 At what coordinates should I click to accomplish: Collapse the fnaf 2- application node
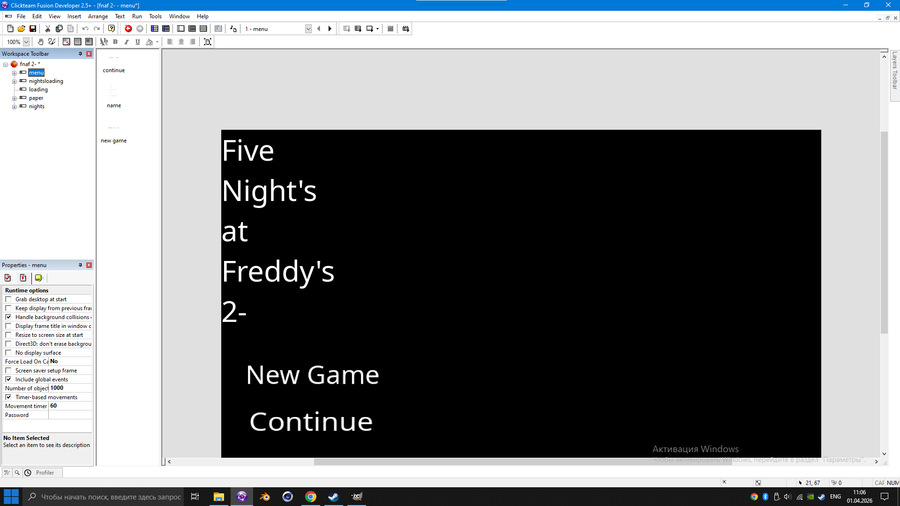point(6,64)
